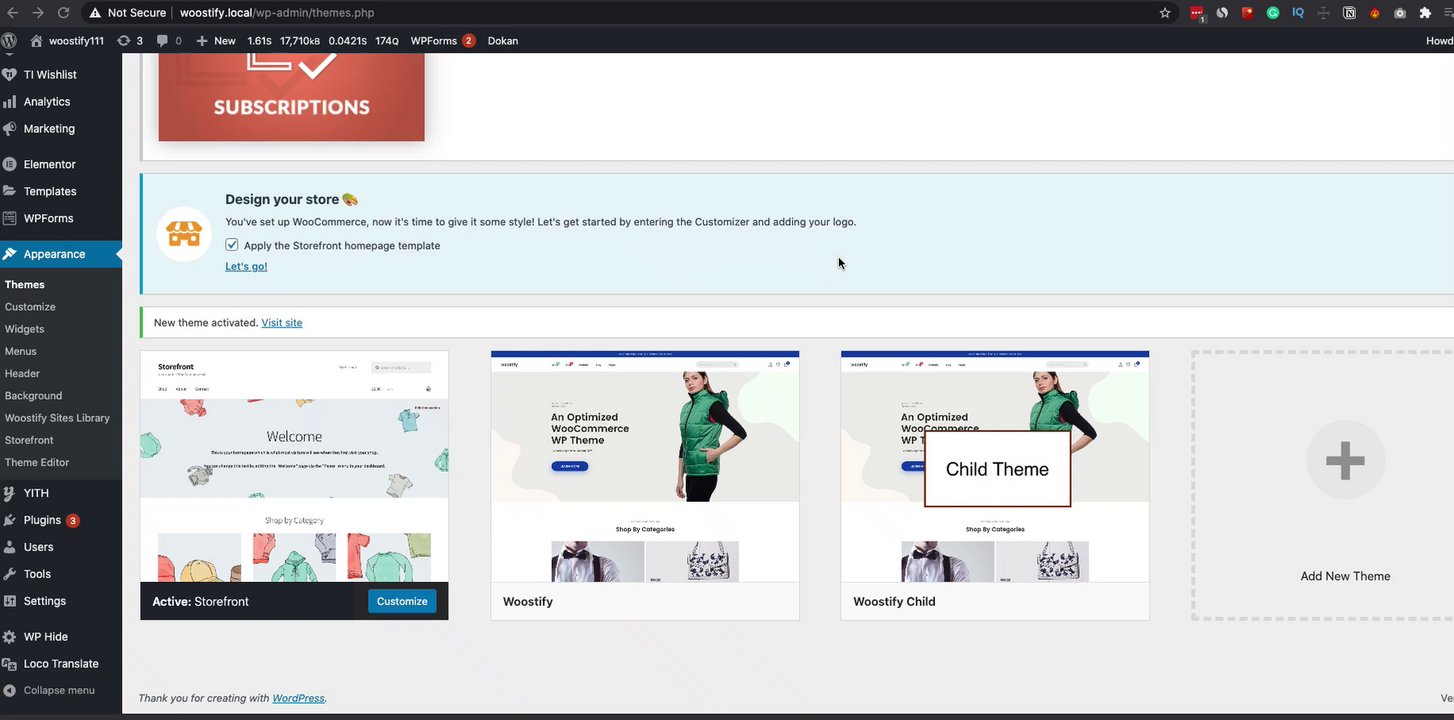
Task: Click the Appearance menu item
Action: coord(61,254)
